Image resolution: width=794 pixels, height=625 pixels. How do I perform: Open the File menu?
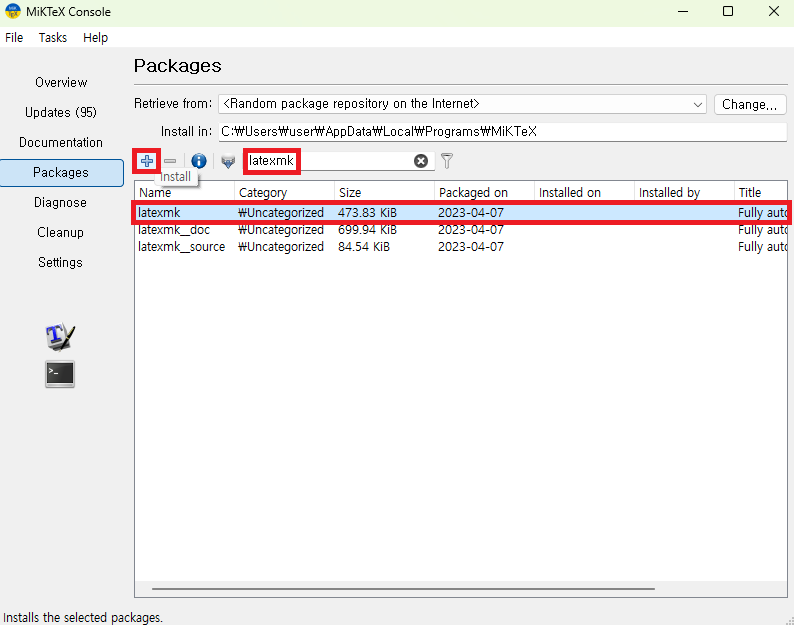point(14,37)
